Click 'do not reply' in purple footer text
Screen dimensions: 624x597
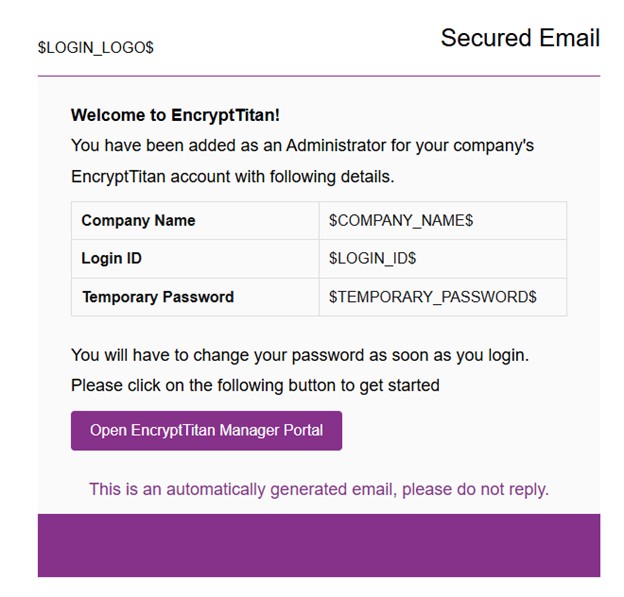[503, 490]
